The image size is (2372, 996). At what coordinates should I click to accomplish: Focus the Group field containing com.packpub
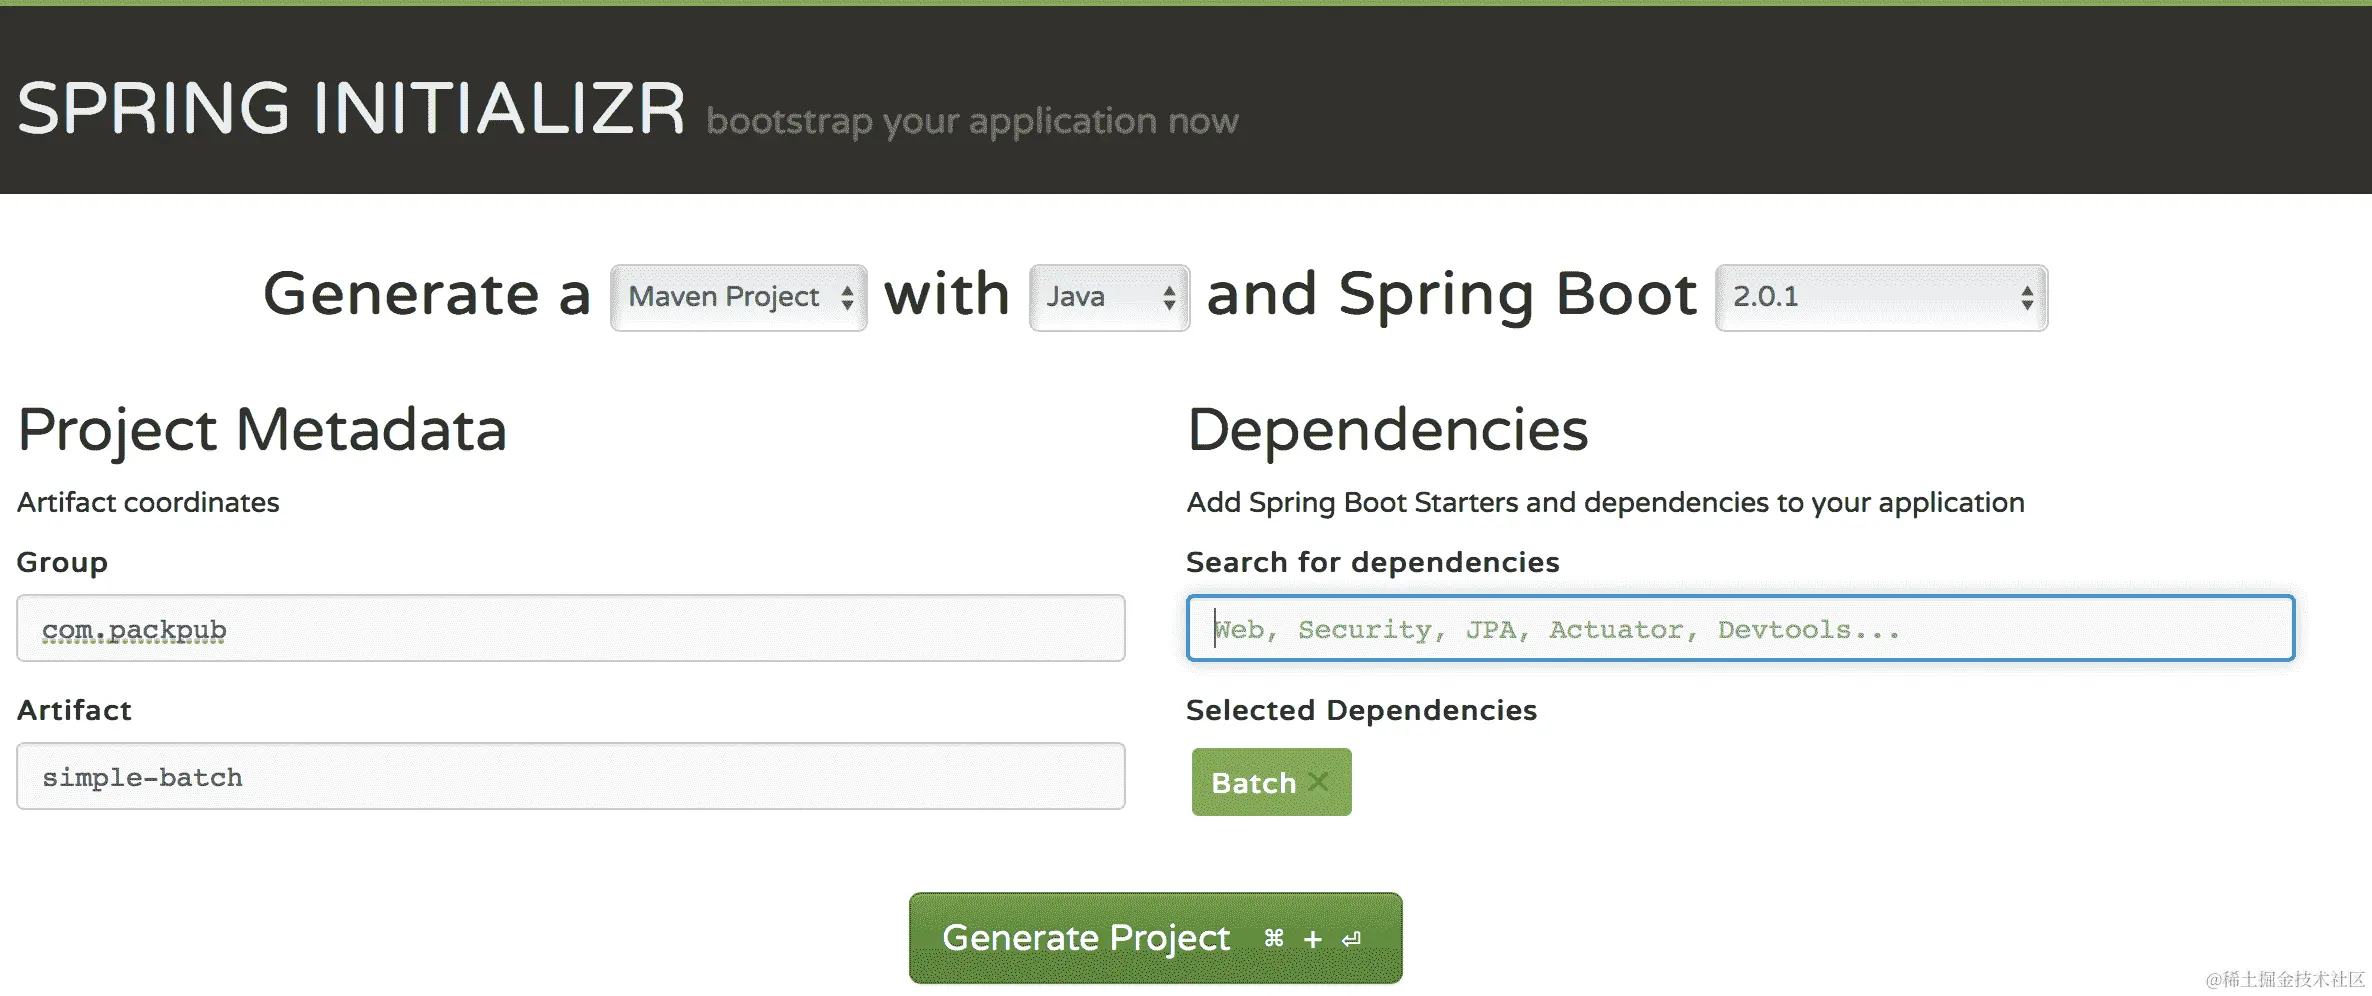tap(571, 628)
